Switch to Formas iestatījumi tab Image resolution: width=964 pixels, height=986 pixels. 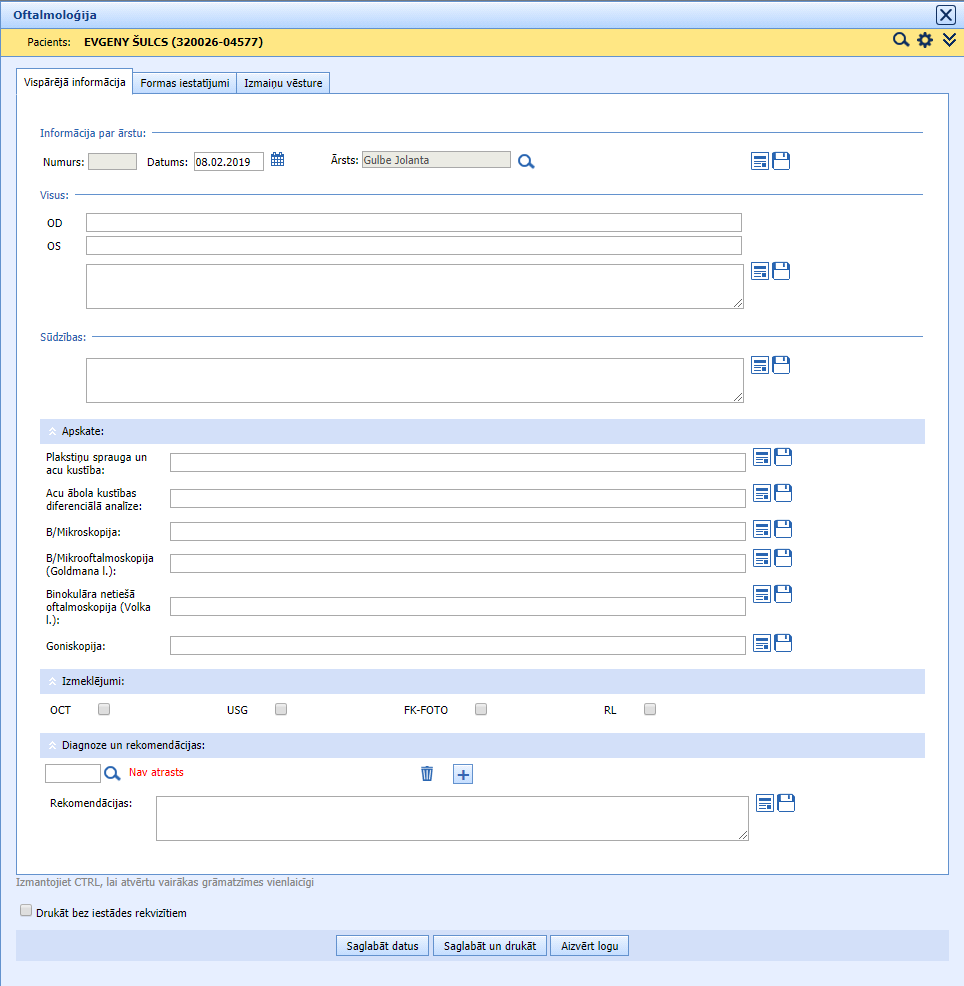pyautogui.click(x=184, y=83)
